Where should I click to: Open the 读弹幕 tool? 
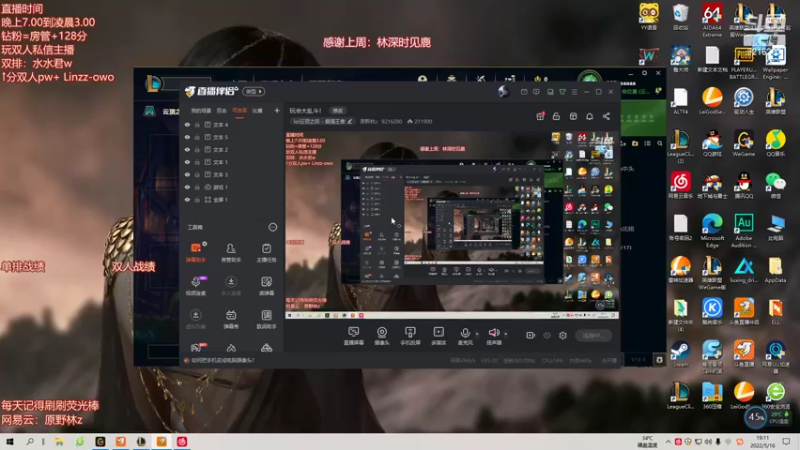click(266, 286)
